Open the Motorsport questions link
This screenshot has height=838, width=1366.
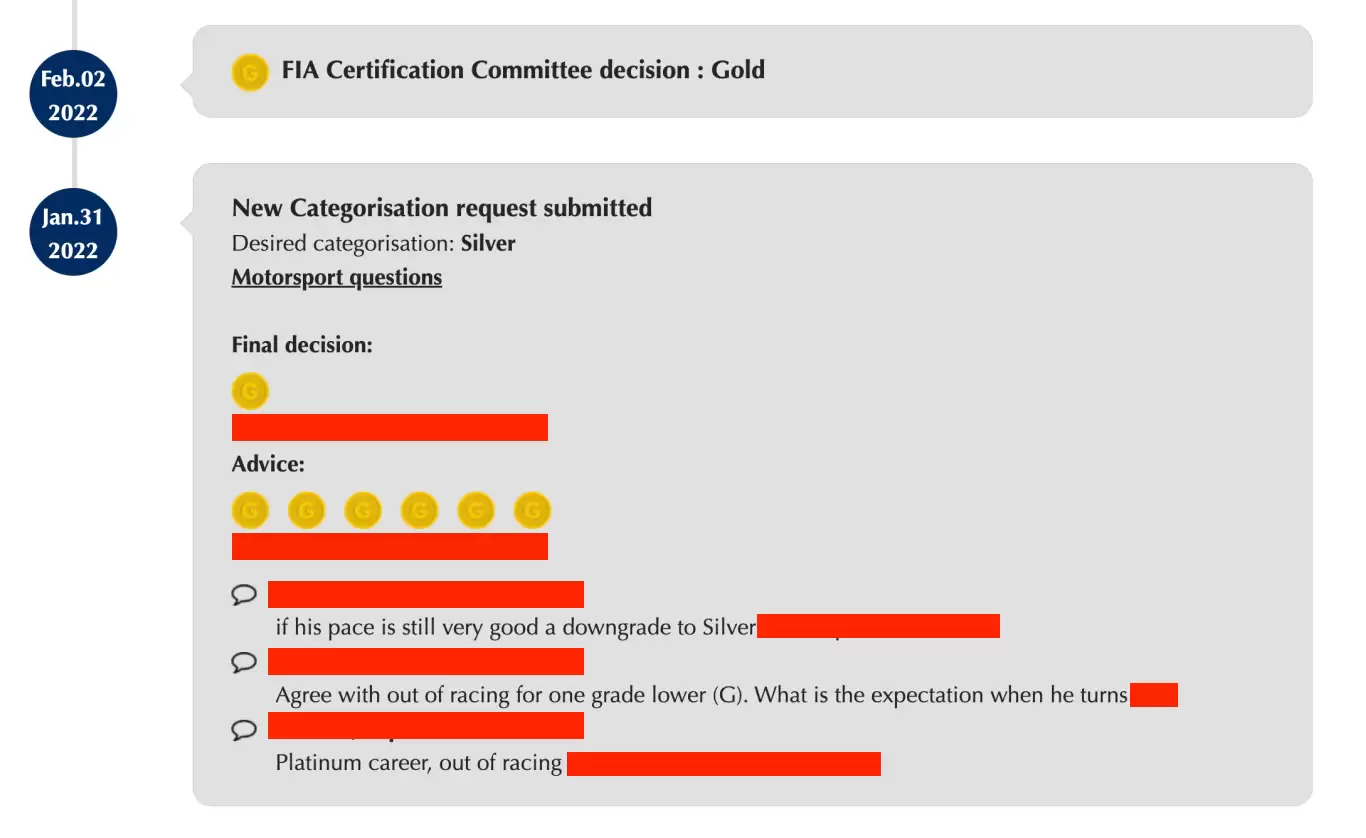point(337,277)
